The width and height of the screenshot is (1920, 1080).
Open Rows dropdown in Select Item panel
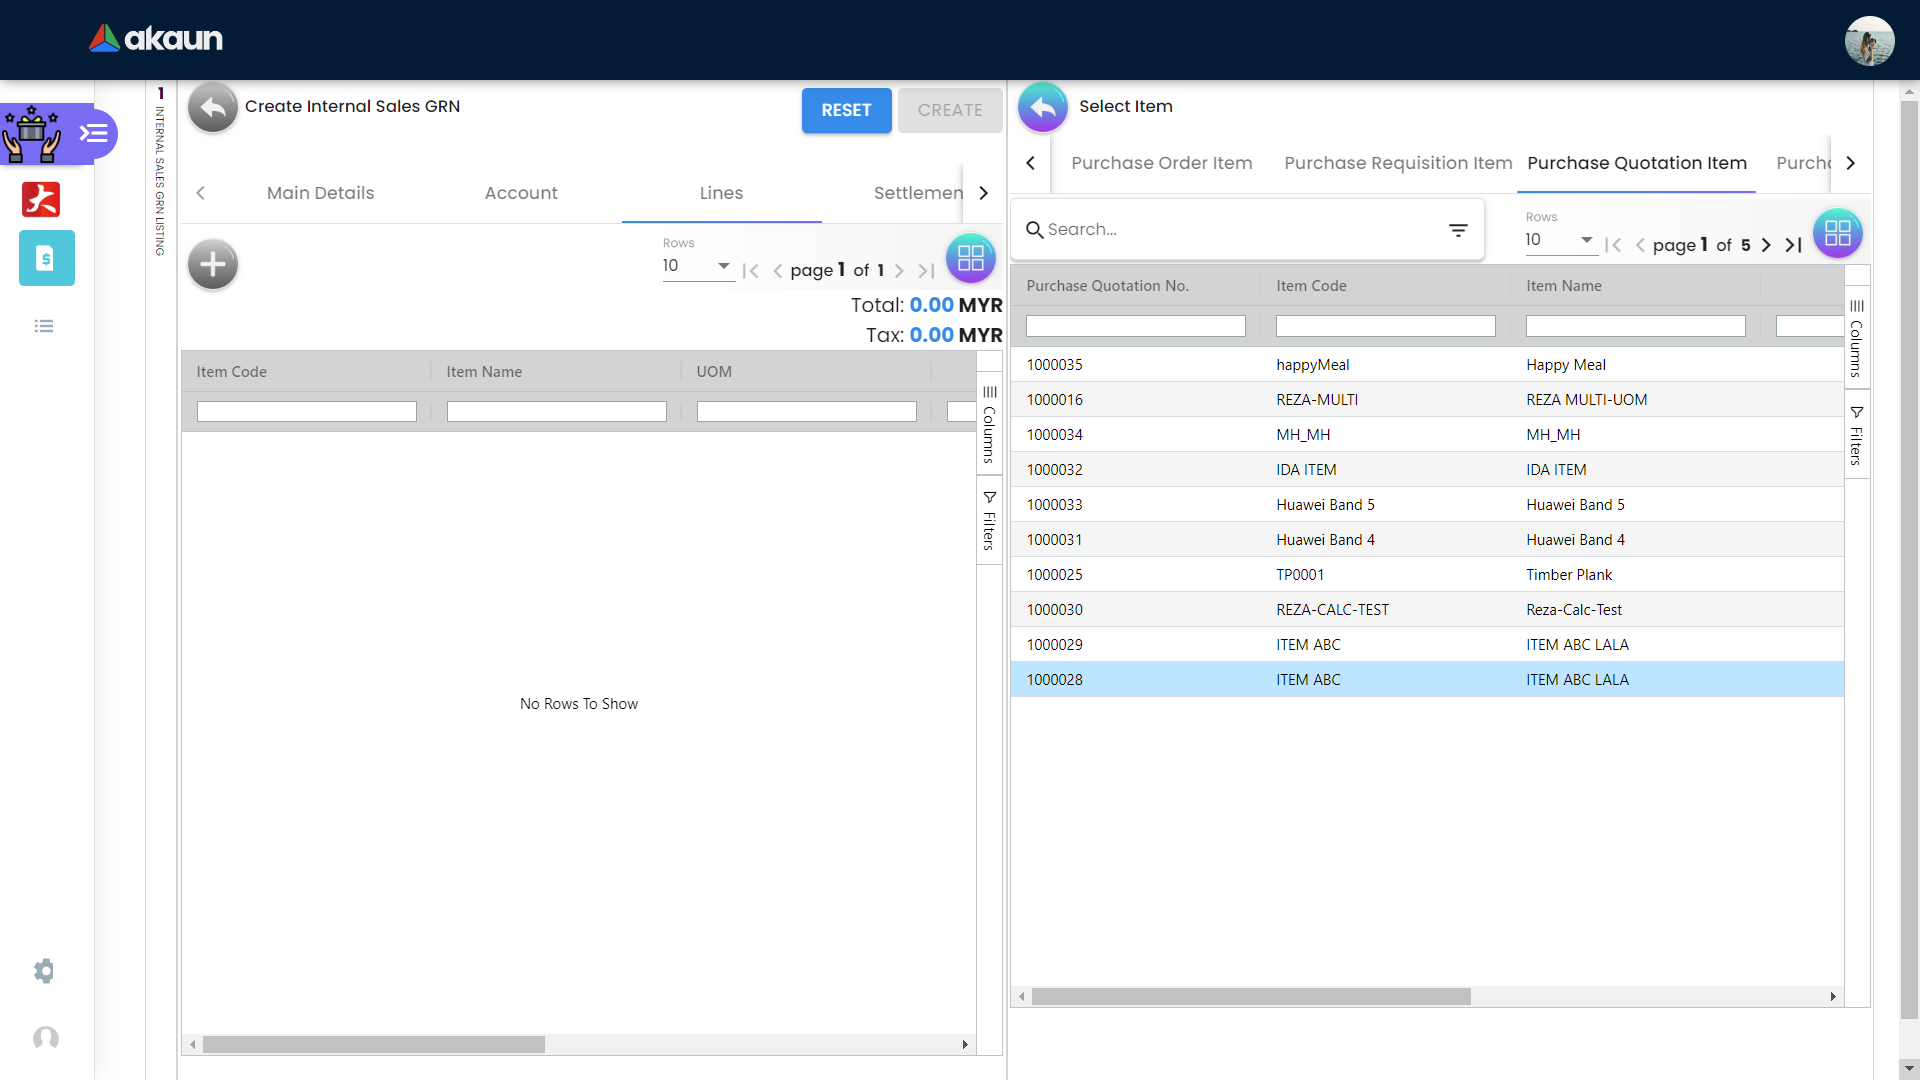[1559, 240]
